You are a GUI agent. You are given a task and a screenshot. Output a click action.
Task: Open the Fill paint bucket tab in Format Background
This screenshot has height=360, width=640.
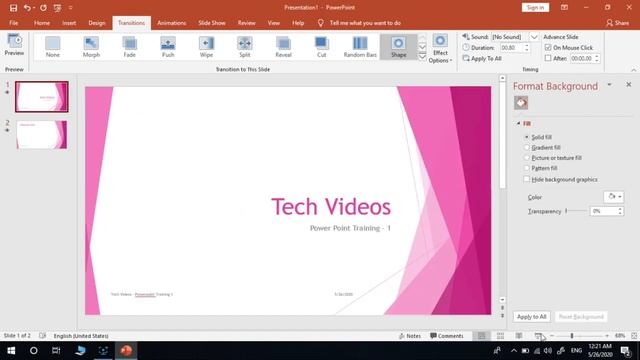coord(521,103)
